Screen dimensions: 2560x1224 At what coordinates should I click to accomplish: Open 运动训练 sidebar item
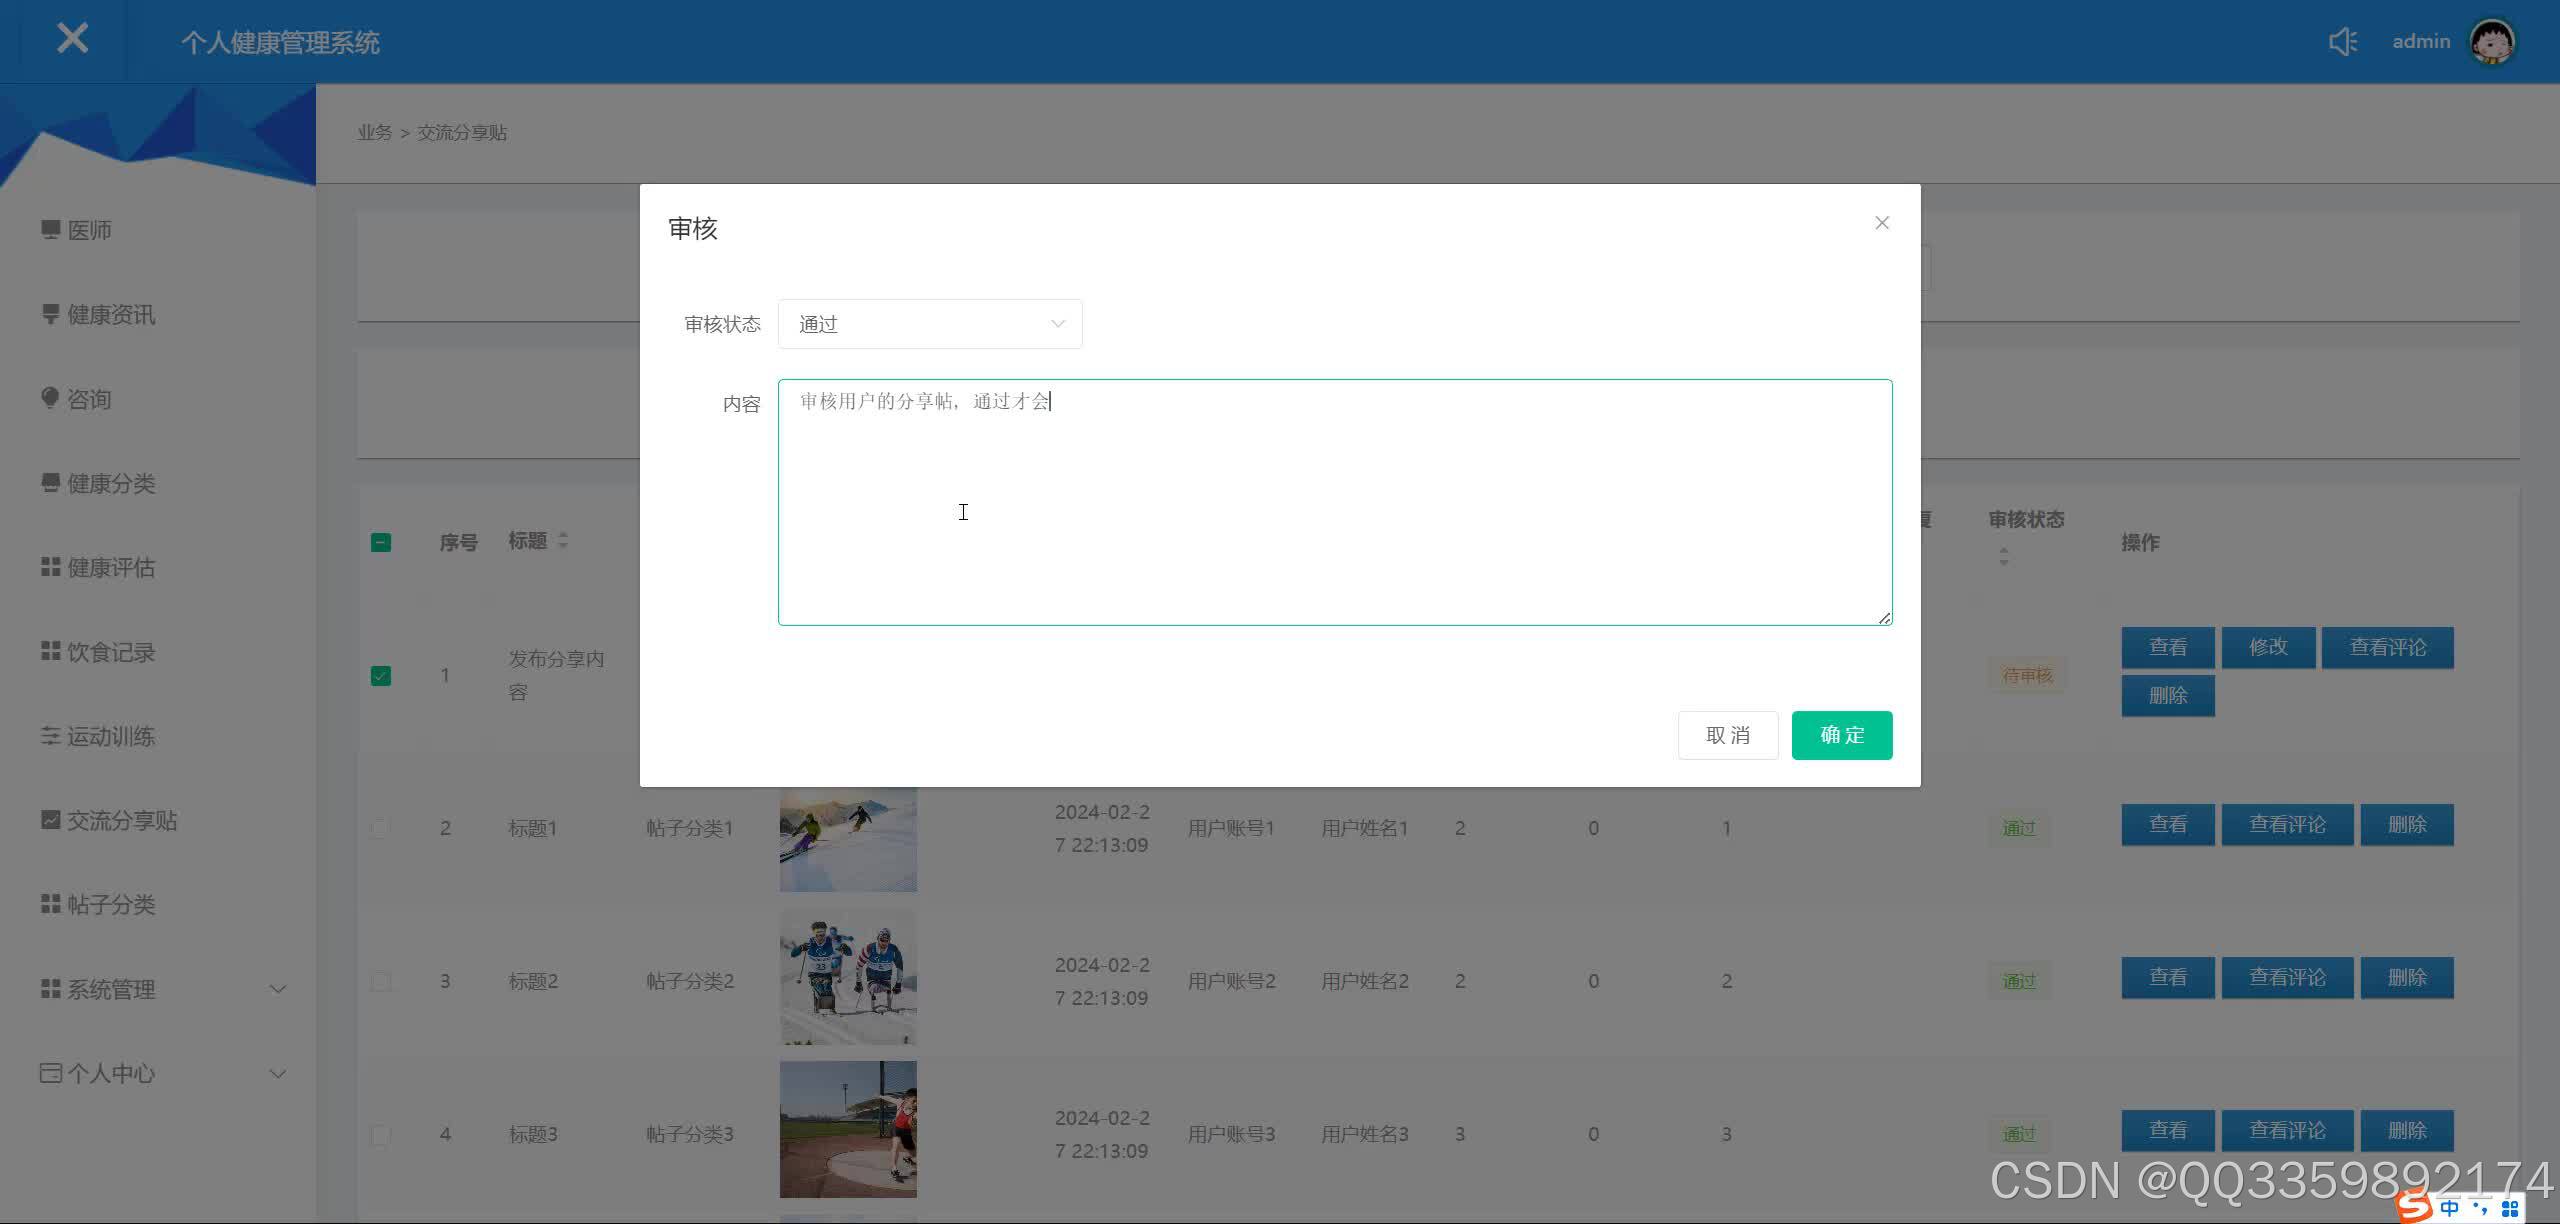(x=110, y=736)
